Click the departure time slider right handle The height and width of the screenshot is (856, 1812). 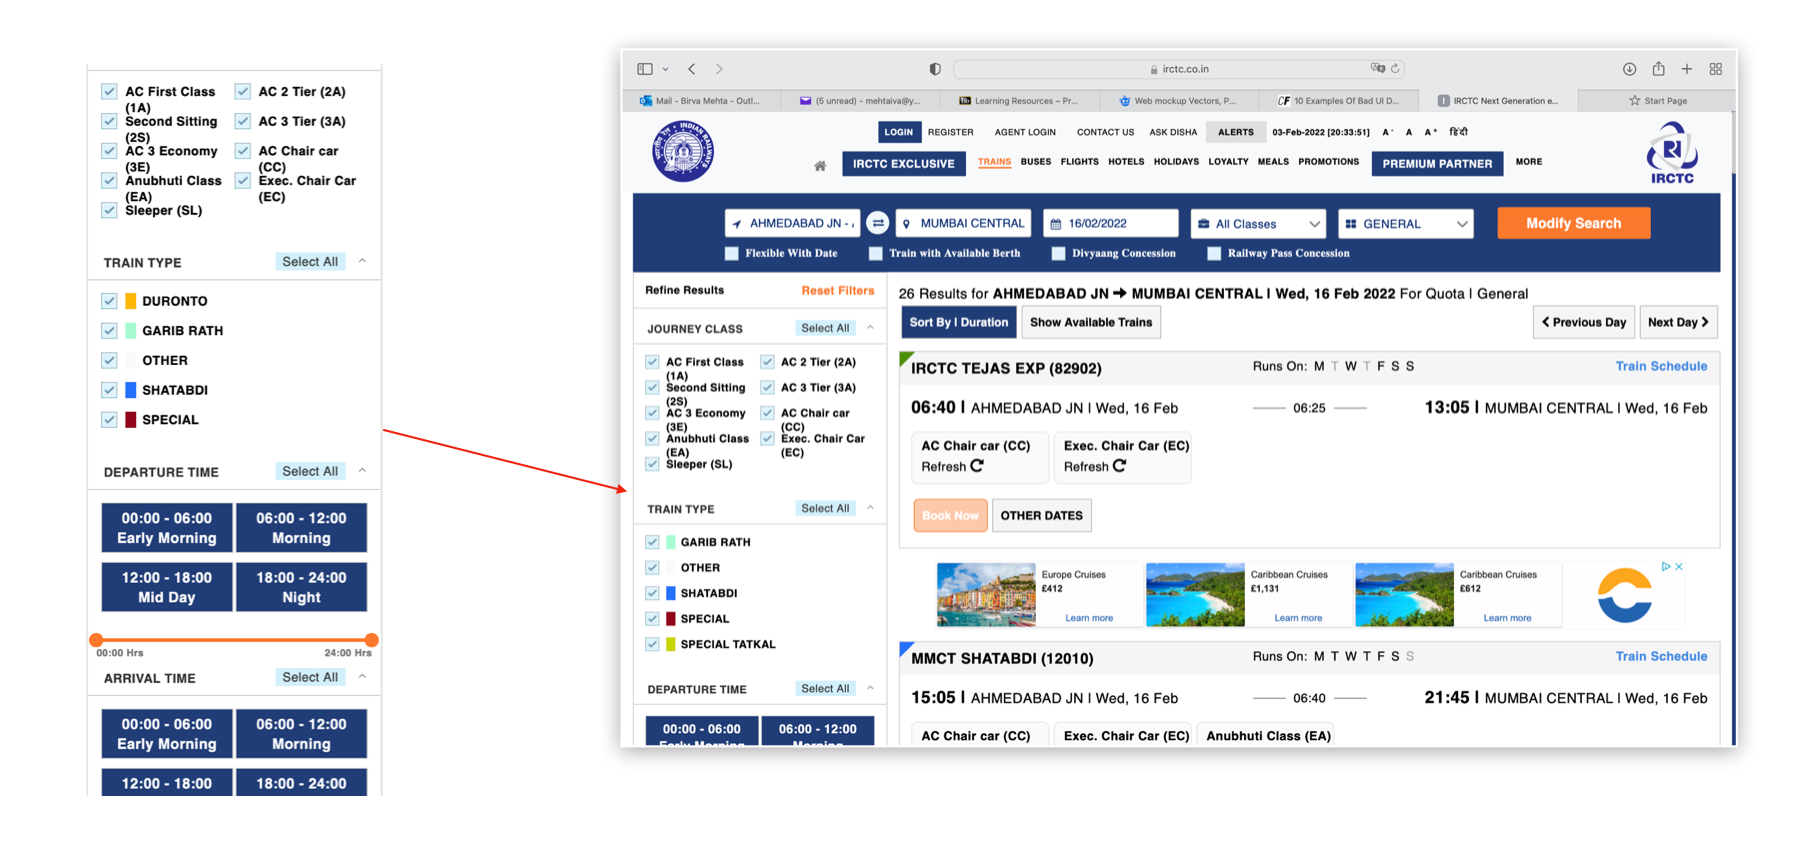371,640
